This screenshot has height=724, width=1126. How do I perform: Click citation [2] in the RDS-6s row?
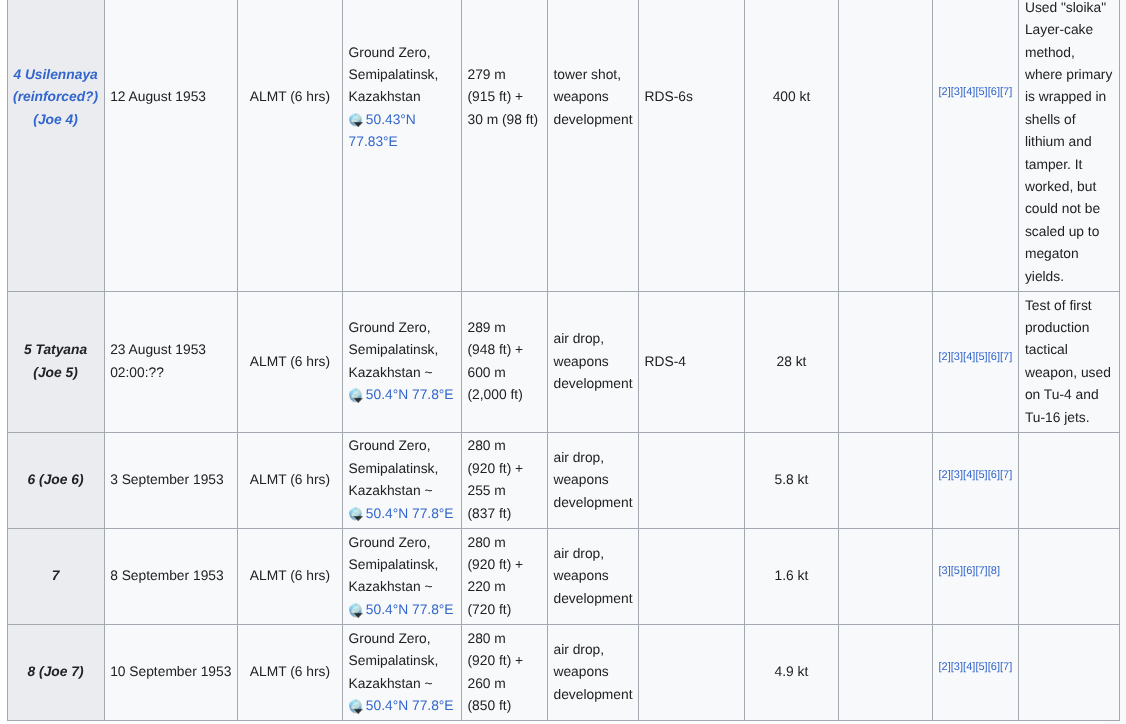tap(944, 92)
